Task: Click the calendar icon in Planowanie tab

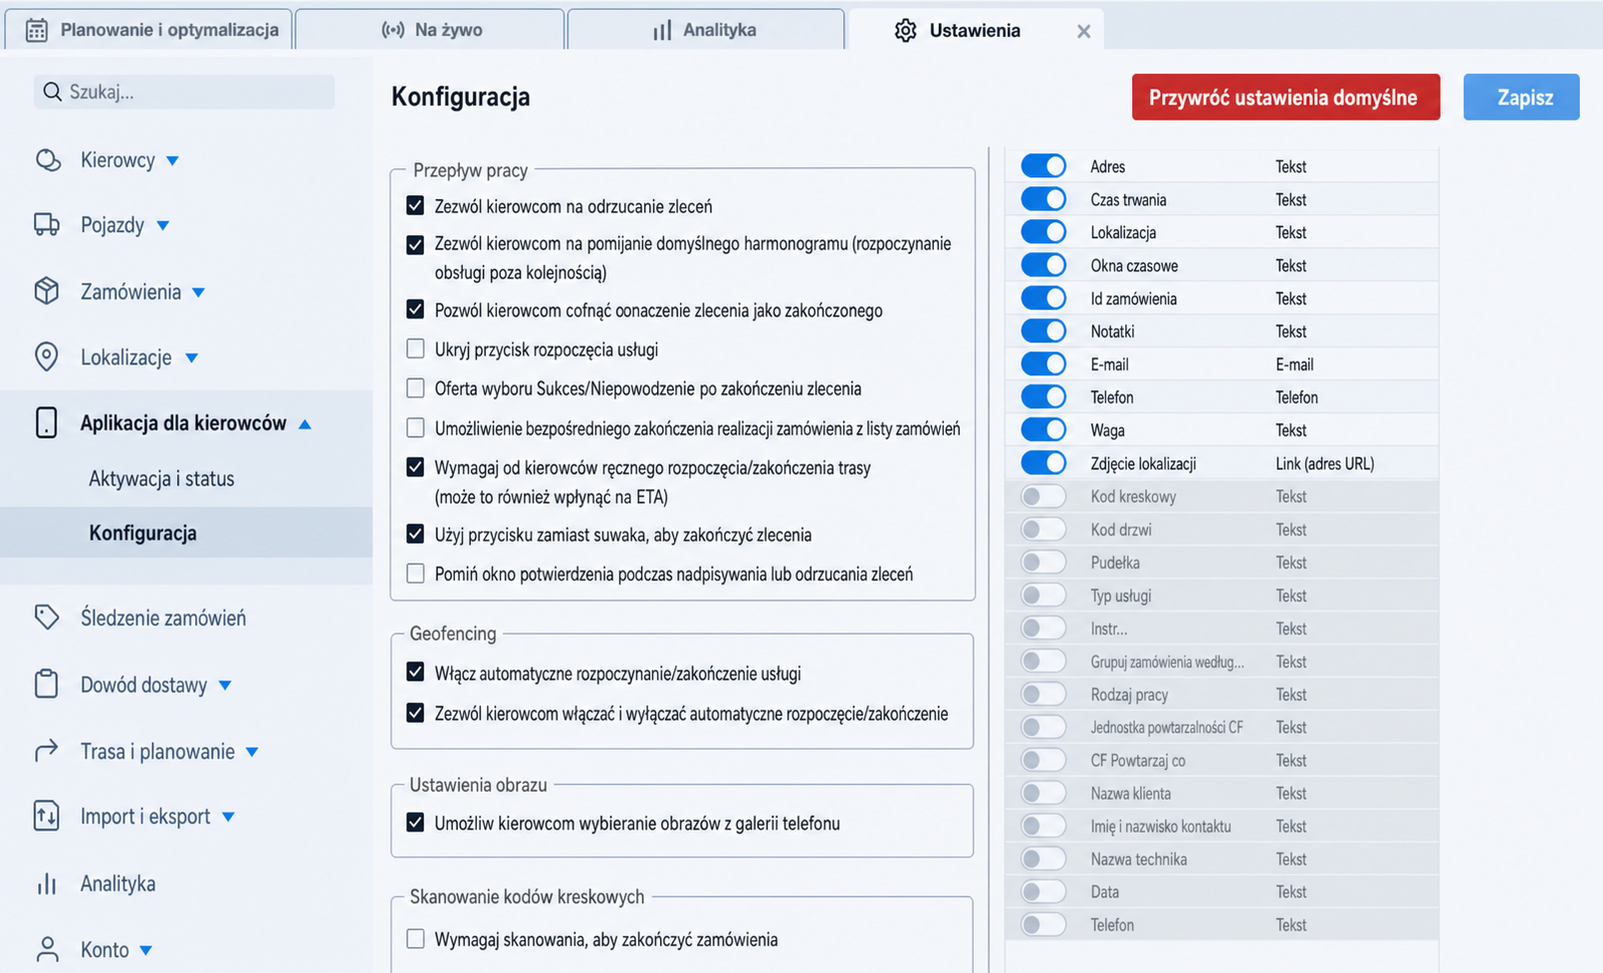Action: coord(36,30)
